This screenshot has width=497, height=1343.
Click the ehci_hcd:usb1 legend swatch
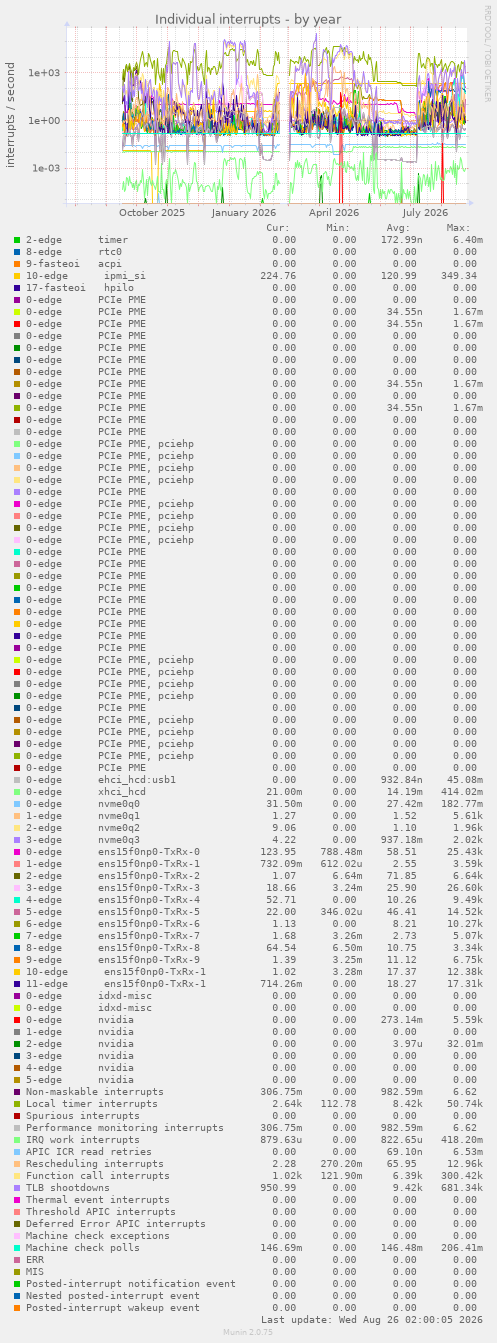tap(17, 780)
